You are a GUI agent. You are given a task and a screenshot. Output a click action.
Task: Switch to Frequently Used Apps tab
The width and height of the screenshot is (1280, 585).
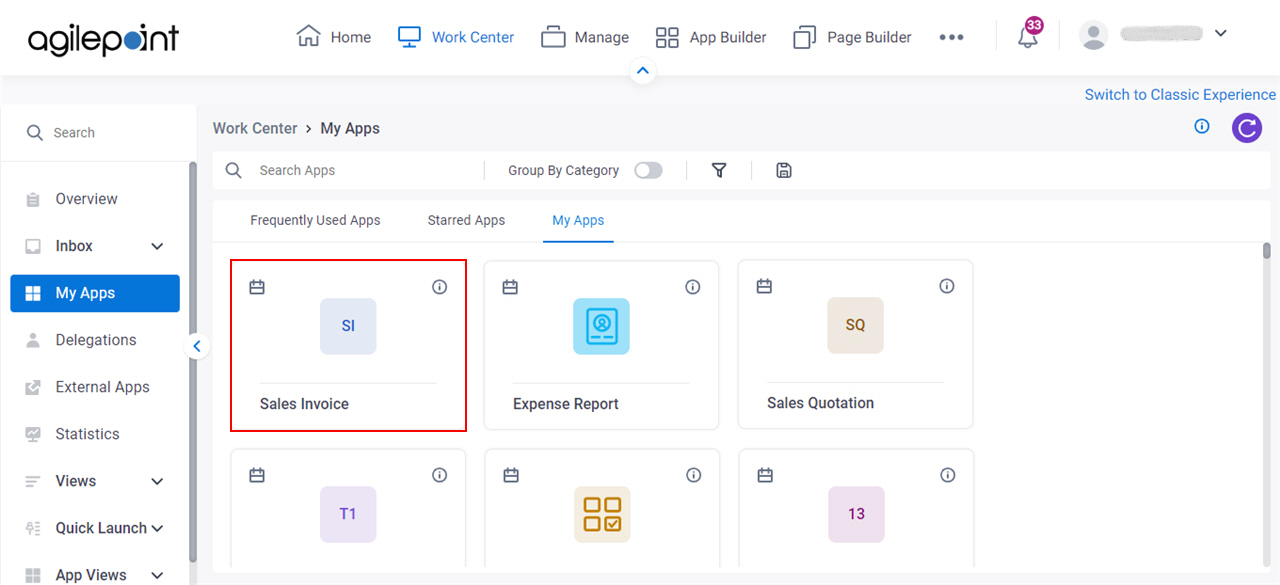tap(315, 220)
